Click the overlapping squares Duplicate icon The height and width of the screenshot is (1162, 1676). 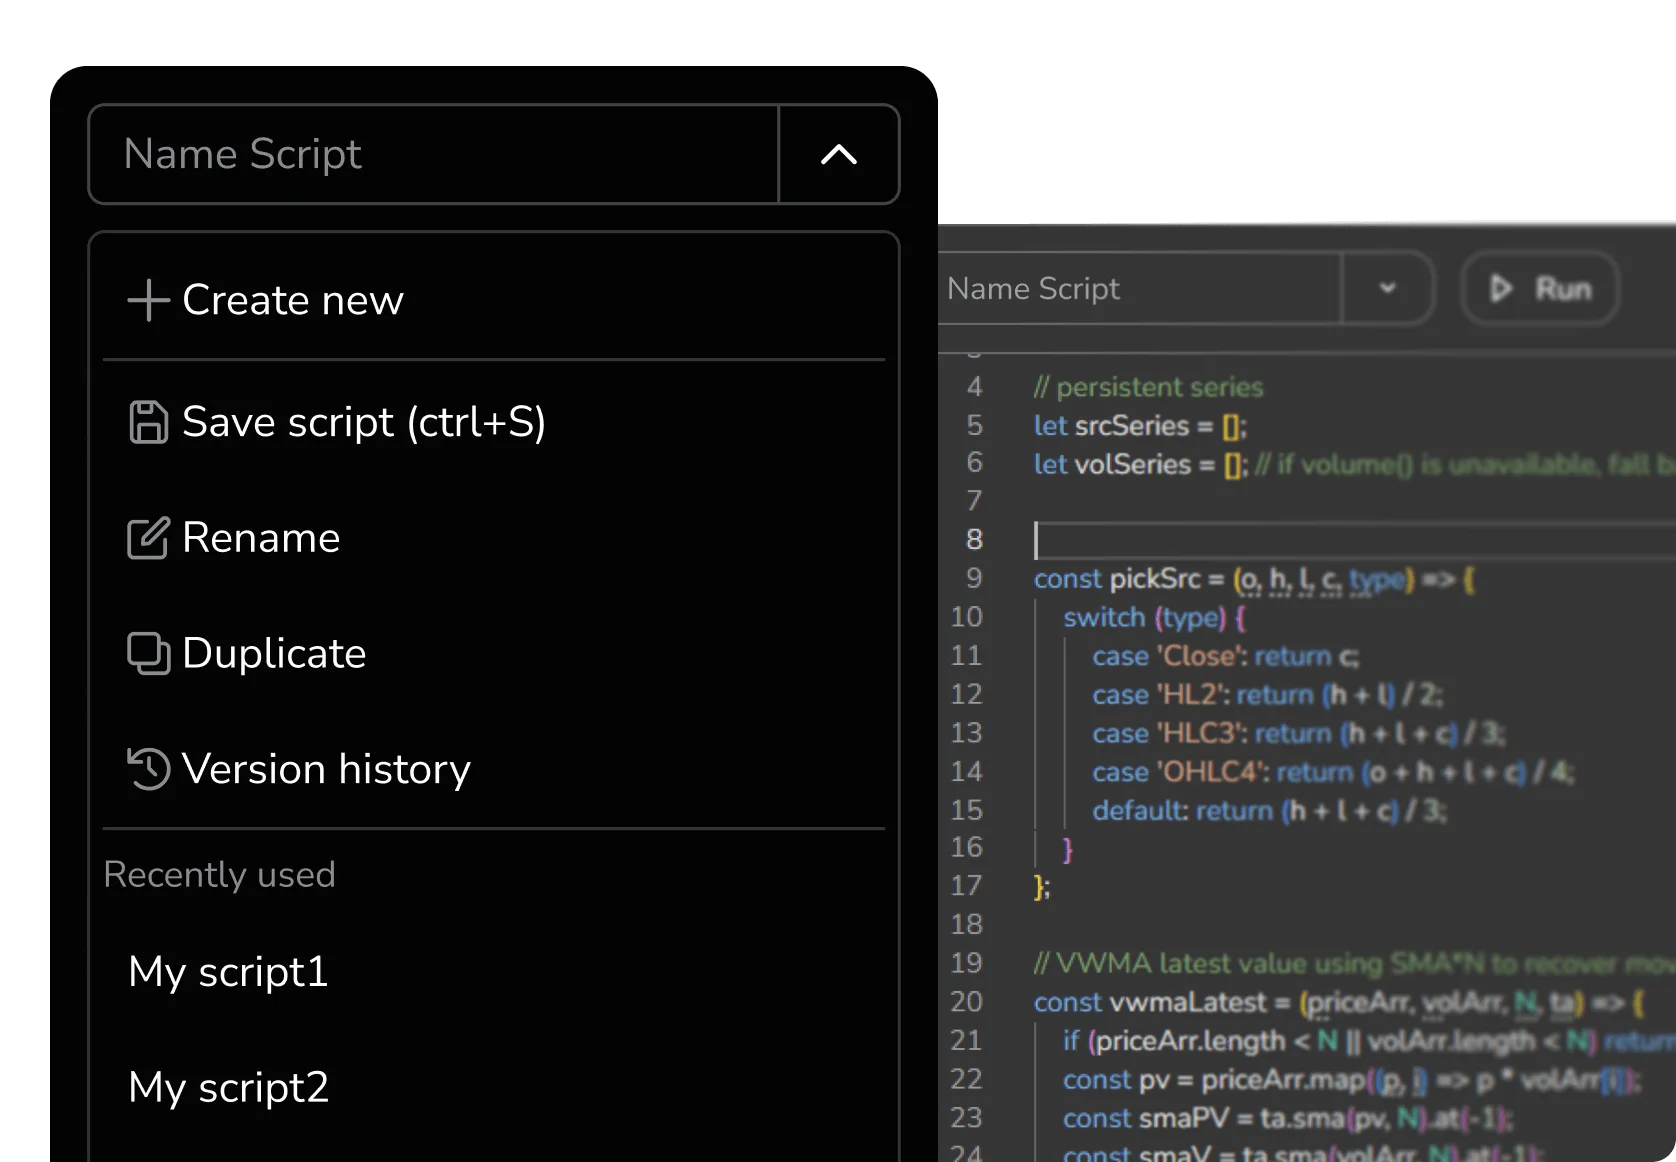pos(148,654)
